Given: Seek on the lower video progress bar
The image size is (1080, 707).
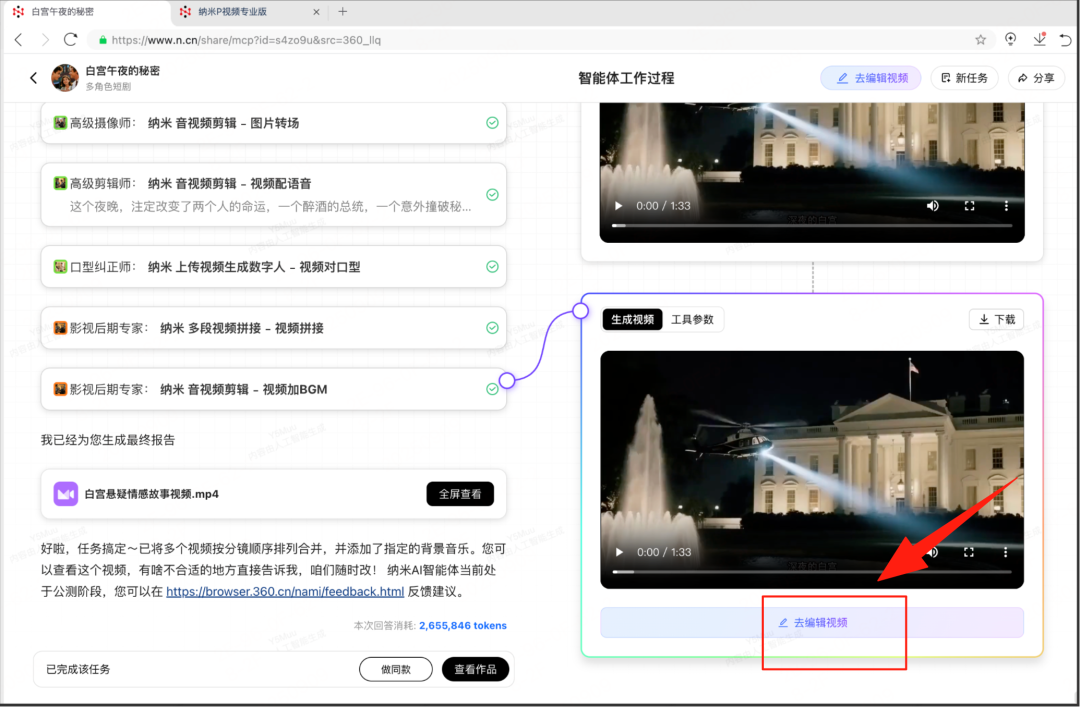Looking at the screenshot, I should [812, 572].
